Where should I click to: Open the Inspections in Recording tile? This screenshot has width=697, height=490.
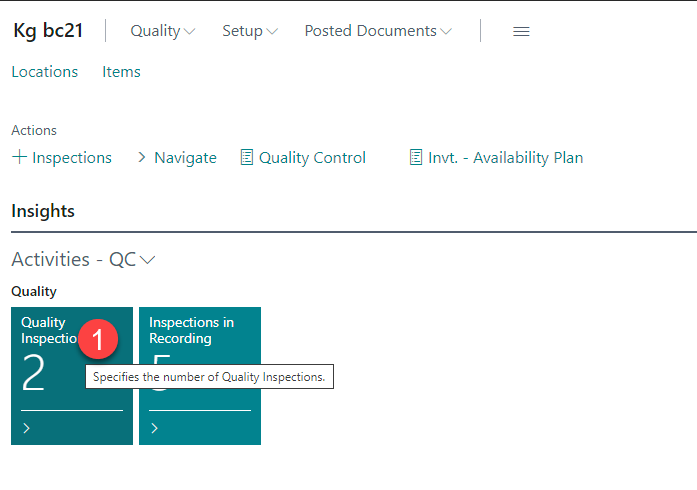coord(200,375)
